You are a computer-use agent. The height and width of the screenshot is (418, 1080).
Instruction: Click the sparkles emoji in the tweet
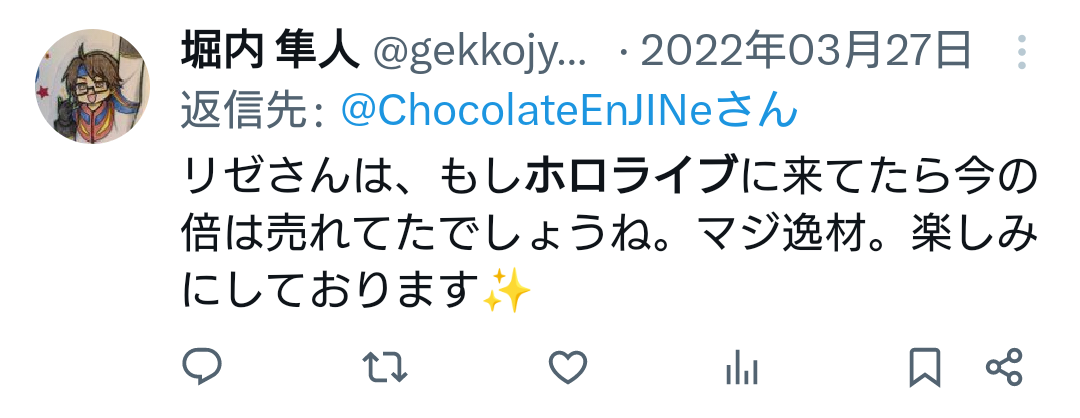pyautogui.click(x=506, y=291)
